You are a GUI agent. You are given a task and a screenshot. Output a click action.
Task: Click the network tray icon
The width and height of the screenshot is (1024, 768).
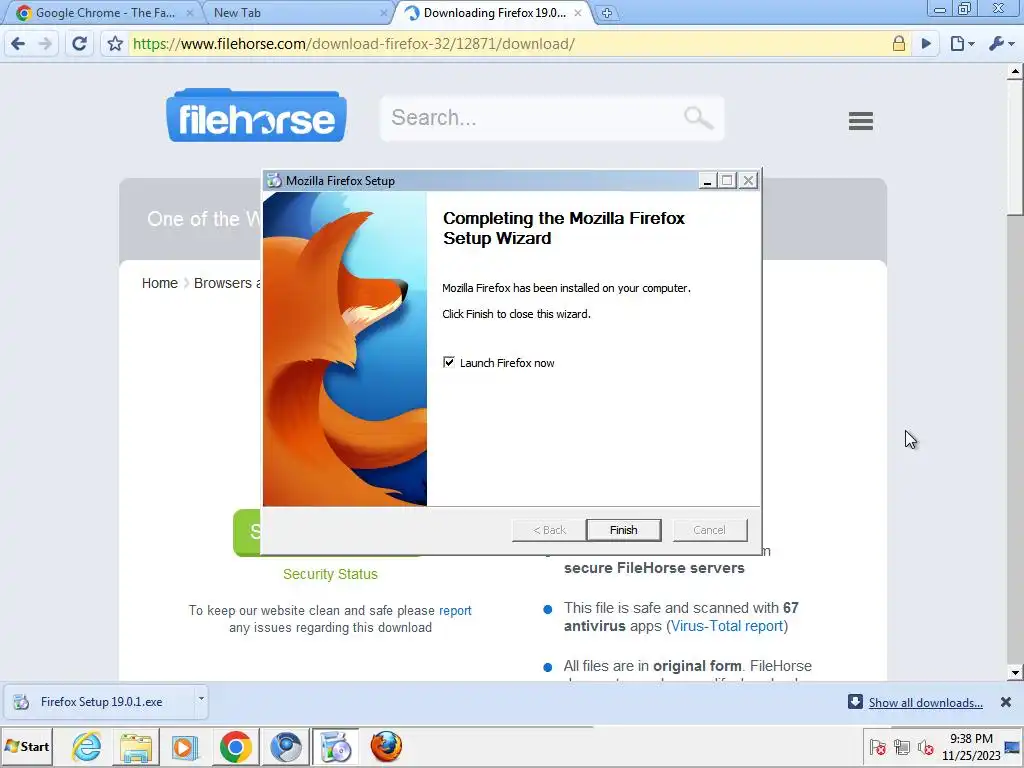(902, 746)
